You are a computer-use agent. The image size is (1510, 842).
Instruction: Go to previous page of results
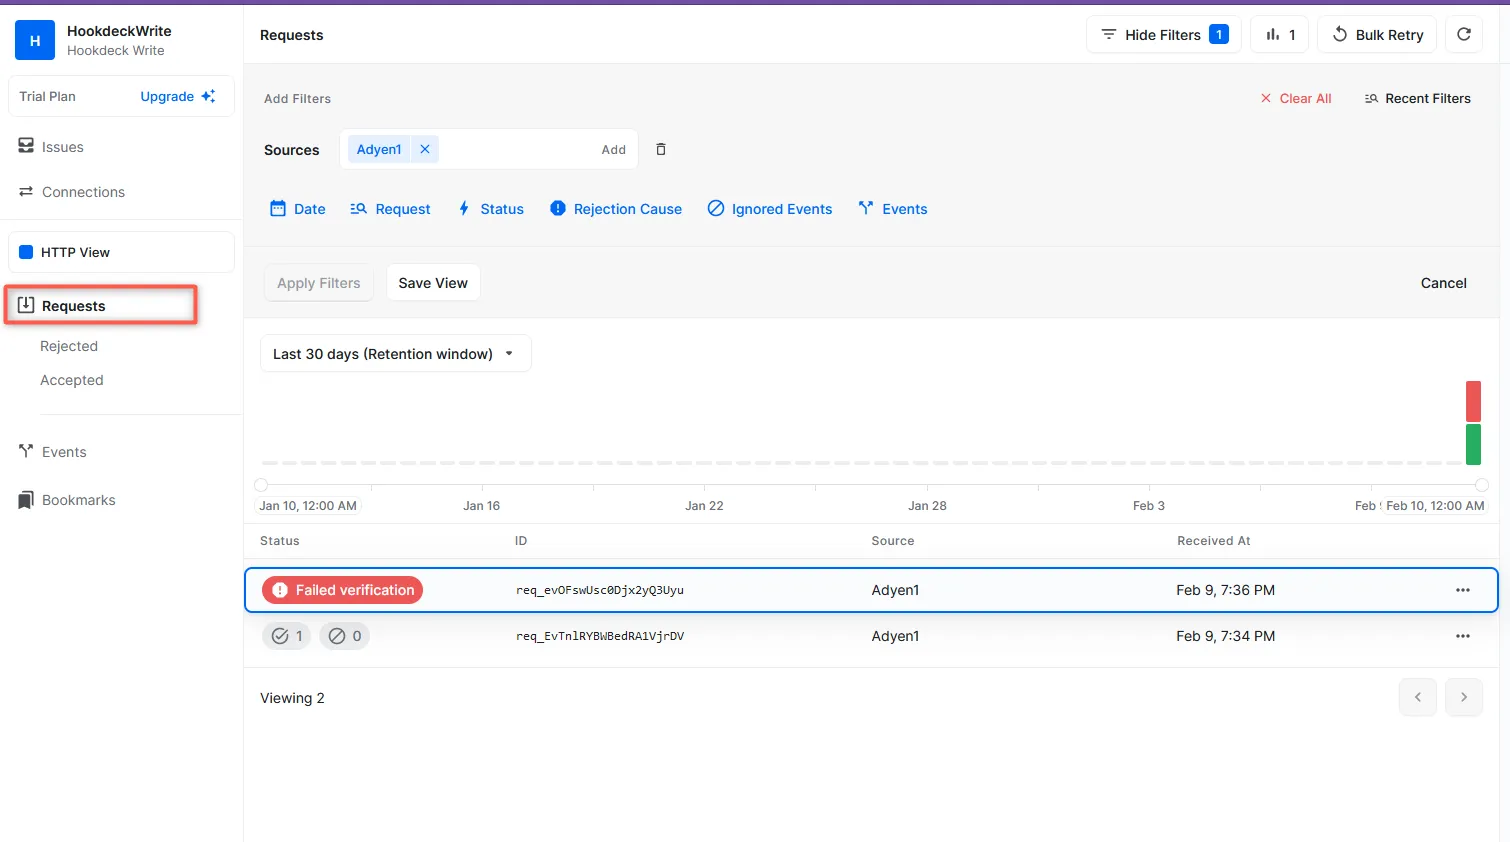tap(1418, 697)
